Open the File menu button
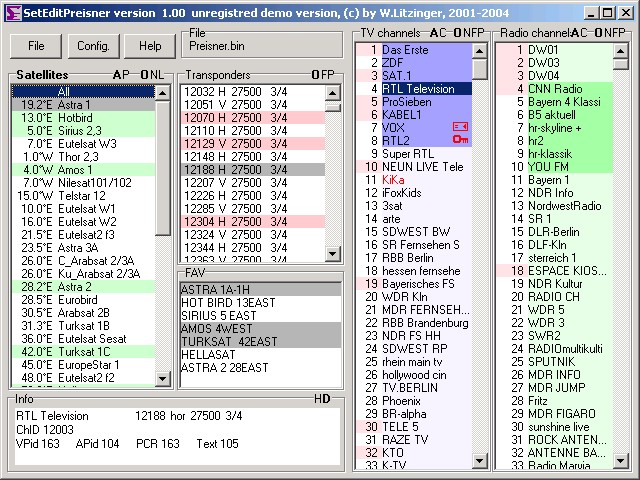Viewport: 640px width, 480px height. tap(36, 46)
